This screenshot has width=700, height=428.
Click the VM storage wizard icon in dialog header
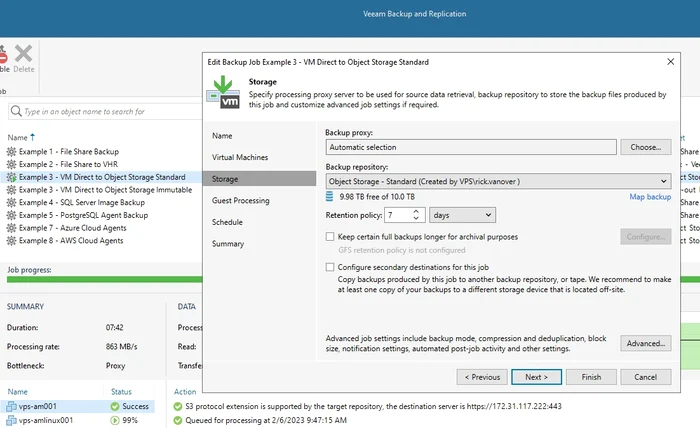click(x=223, y=92)
